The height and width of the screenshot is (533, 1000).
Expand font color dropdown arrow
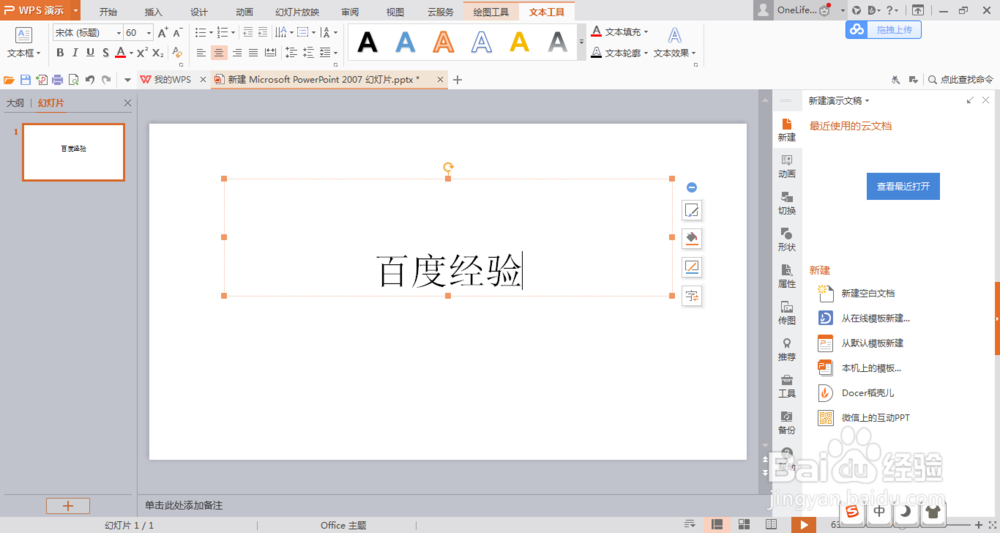[x=131, y=53]
